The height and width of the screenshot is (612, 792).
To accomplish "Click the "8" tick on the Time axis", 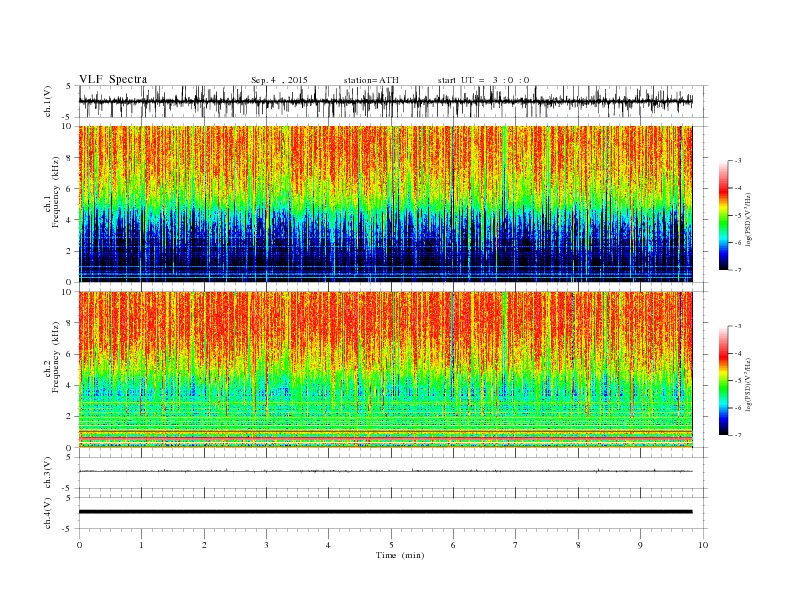I will click(578, 545).
